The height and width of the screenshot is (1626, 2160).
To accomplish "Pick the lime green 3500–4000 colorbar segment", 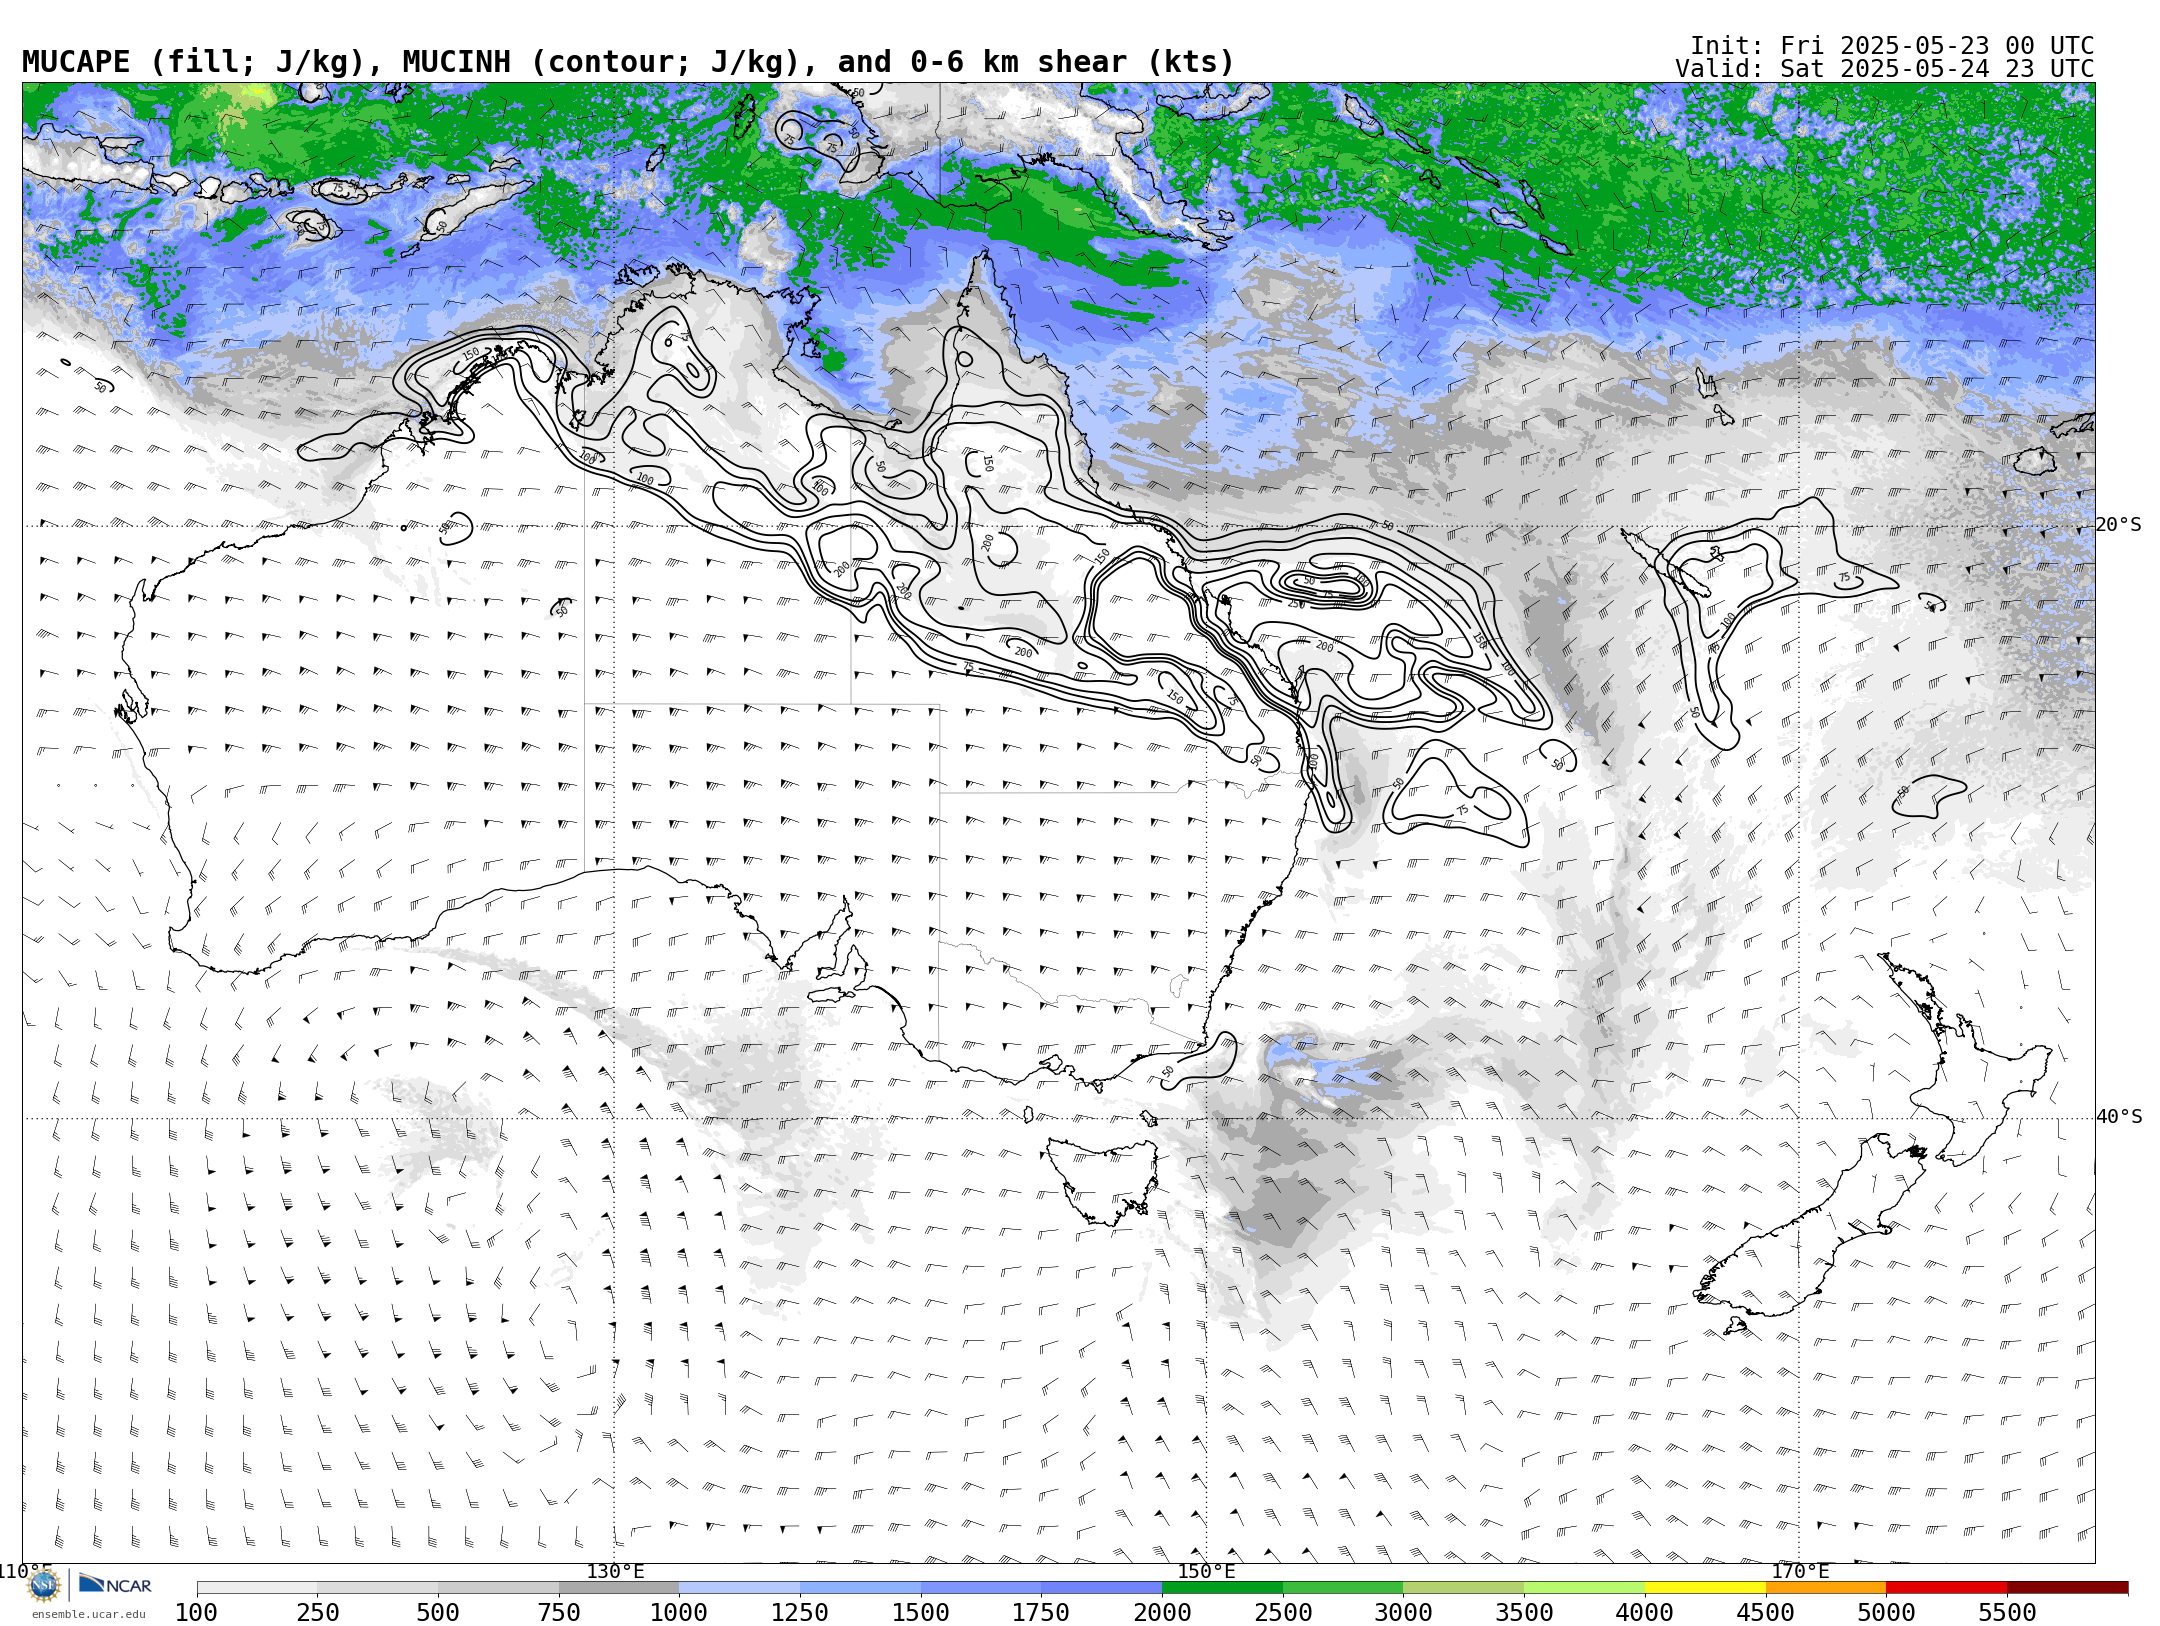I will (x=1584, y=1588).
